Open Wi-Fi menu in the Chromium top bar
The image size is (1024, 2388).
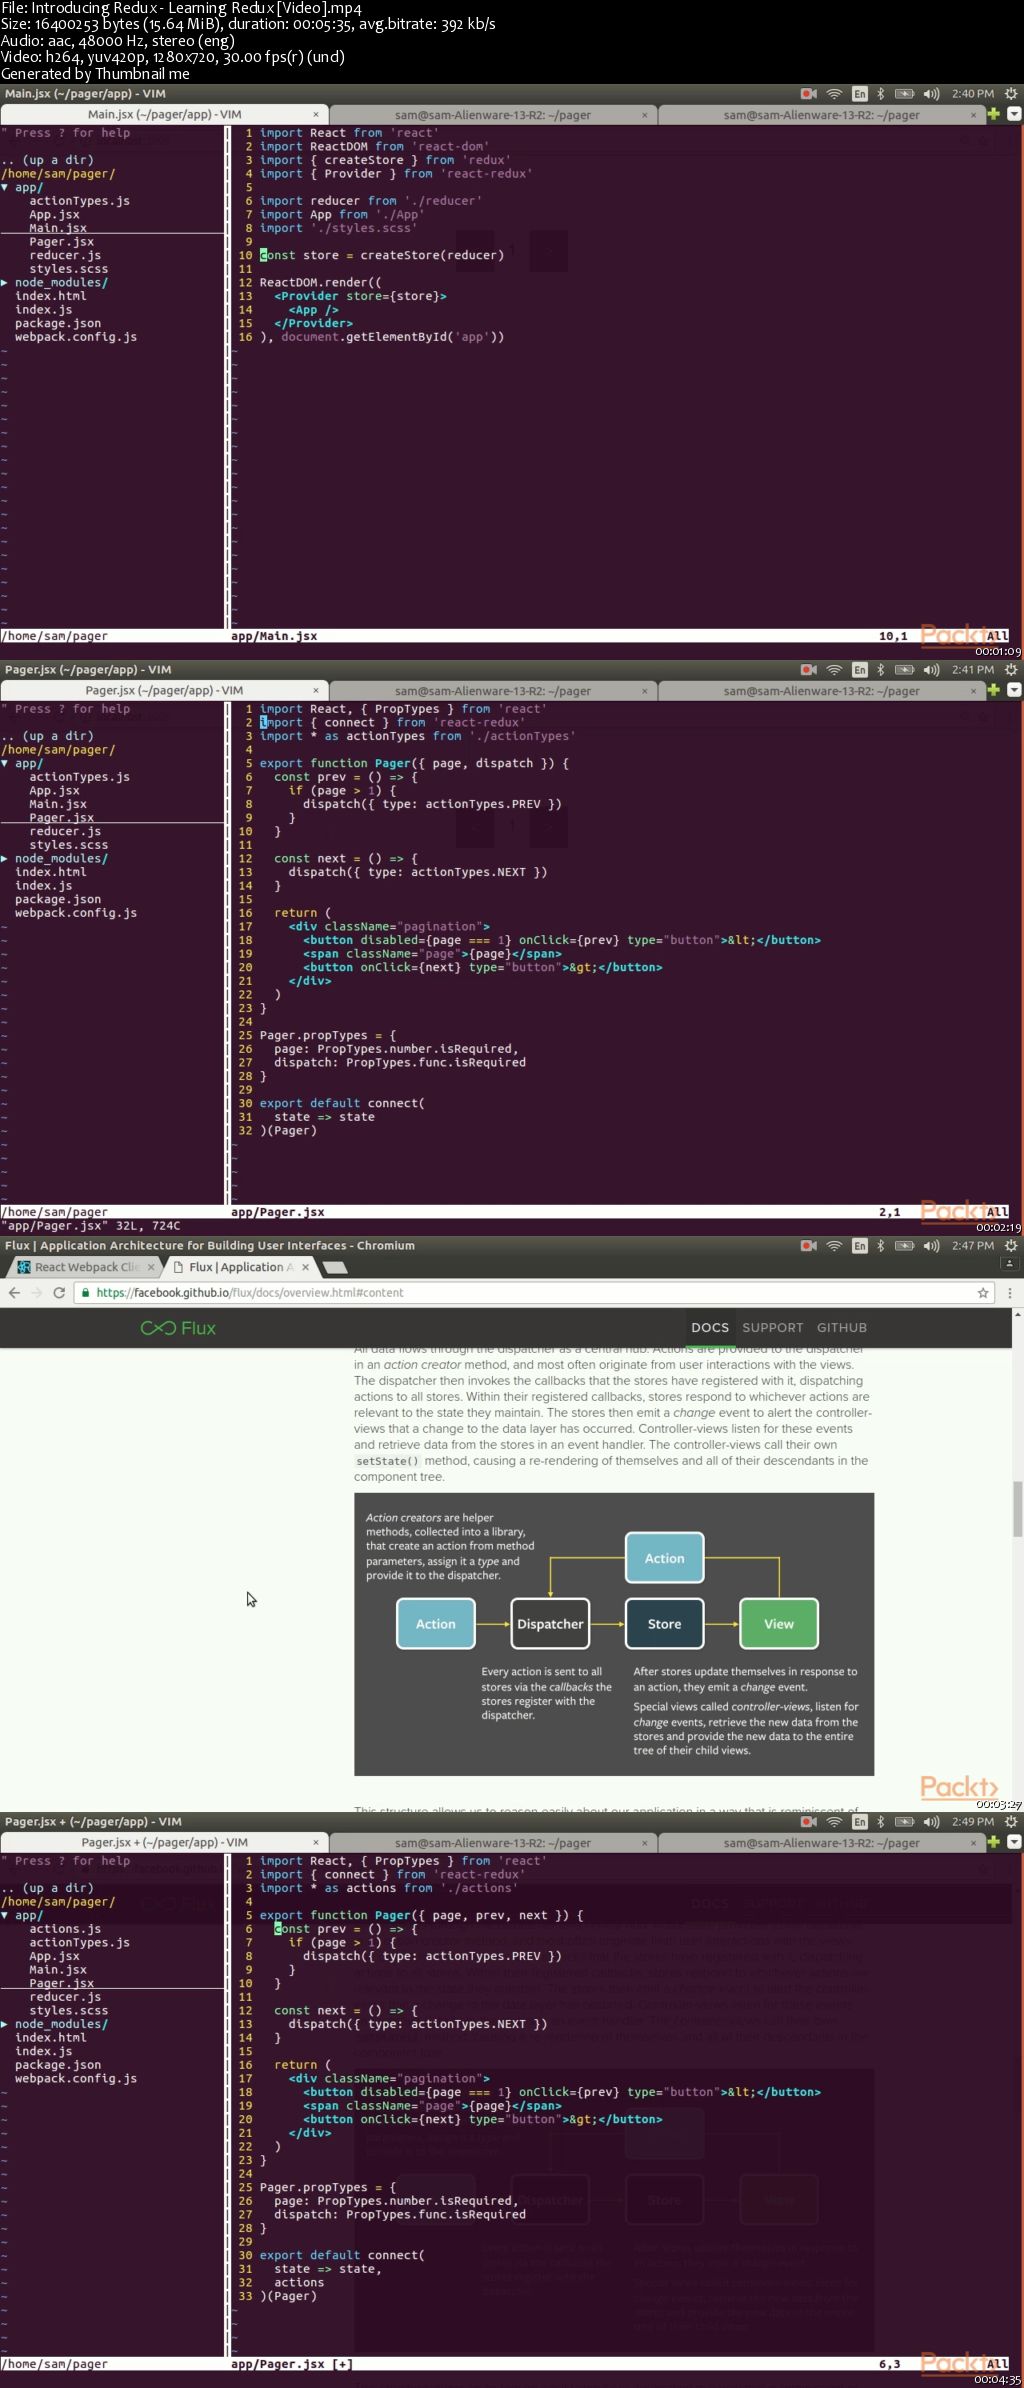[x=834, y=1245]
